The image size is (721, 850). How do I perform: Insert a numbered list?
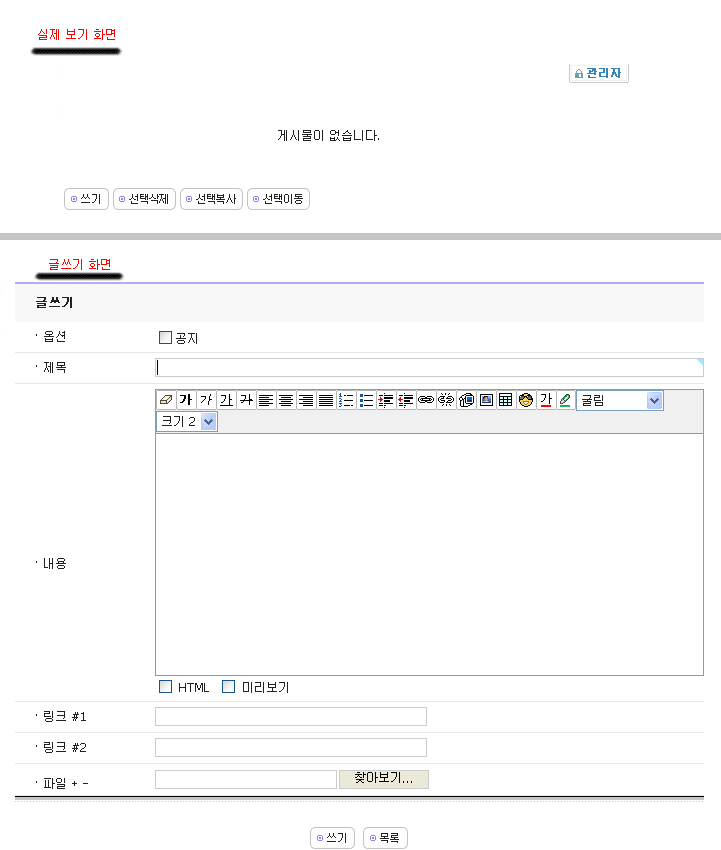coord(346,400)
